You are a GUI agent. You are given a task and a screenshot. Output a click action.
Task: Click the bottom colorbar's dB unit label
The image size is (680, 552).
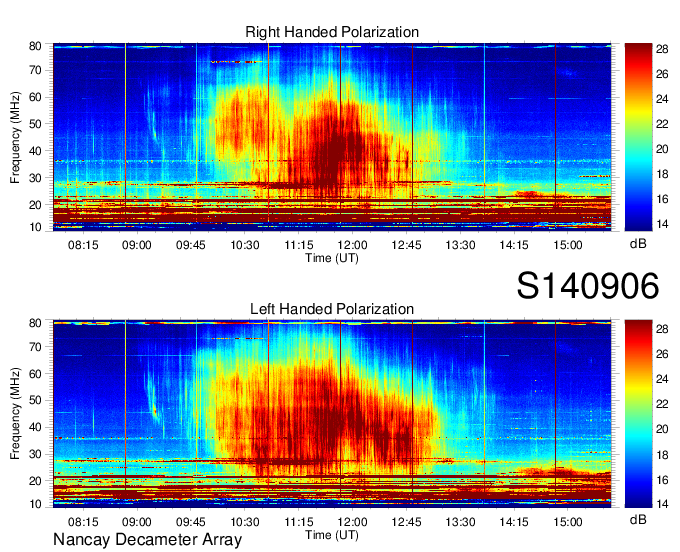[638, 519]
